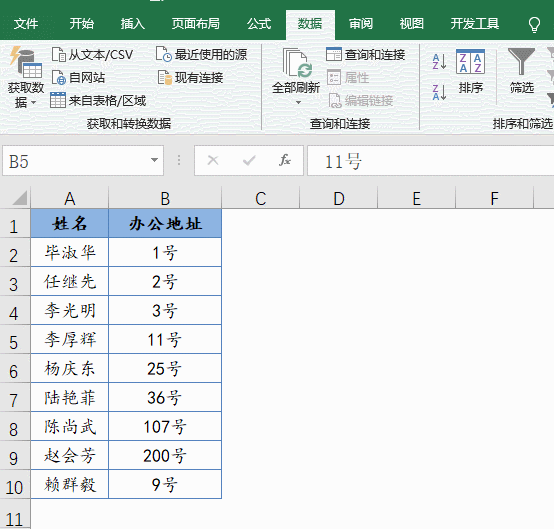Viewport: 554px width, 529px height.
Task: Click From Table/Range (来自表格/区域)
Action: click(98, 101)
